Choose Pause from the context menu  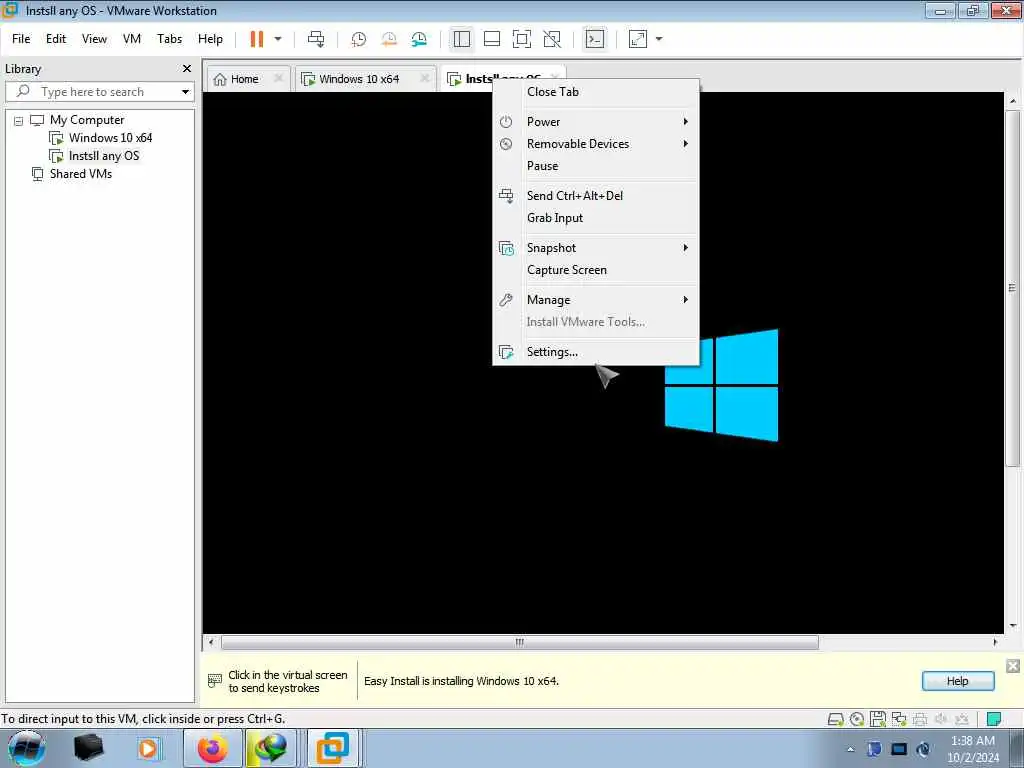(x=596, y=166)
